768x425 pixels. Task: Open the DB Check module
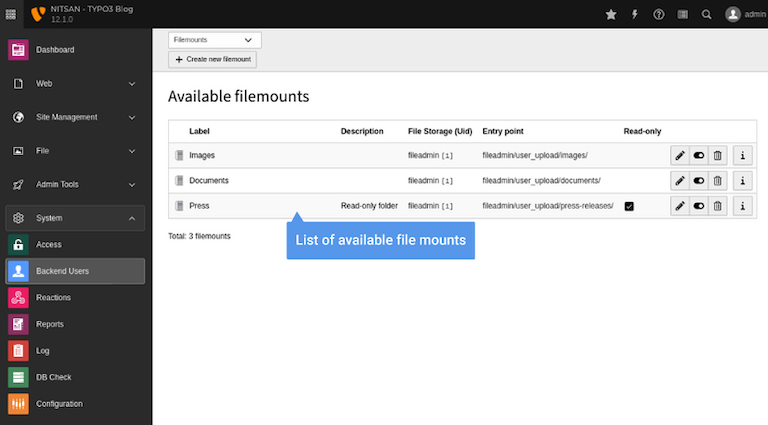[x=53, y=377]
